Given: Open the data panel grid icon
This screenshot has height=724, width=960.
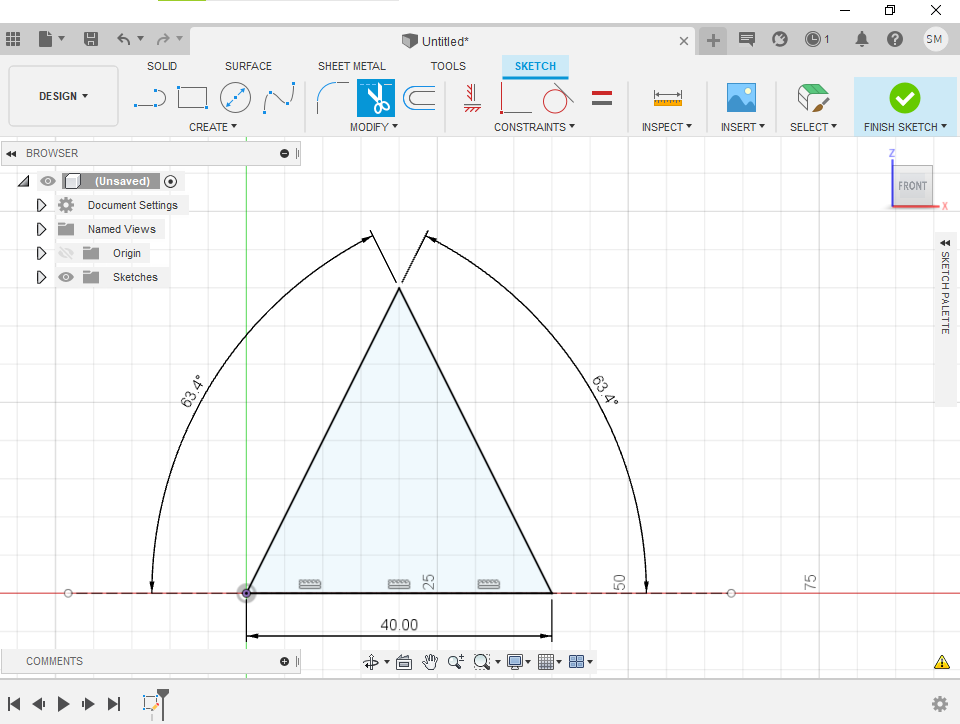Looking at the screenshot, I should tap(13, 39).
